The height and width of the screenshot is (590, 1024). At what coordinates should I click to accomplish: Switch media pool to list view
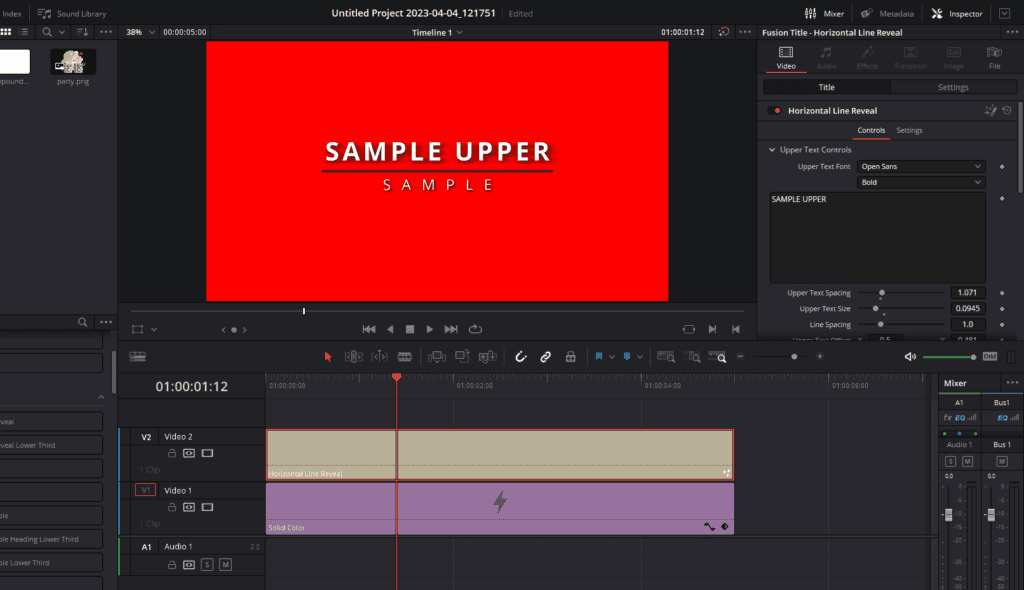(x=24, y=32)
